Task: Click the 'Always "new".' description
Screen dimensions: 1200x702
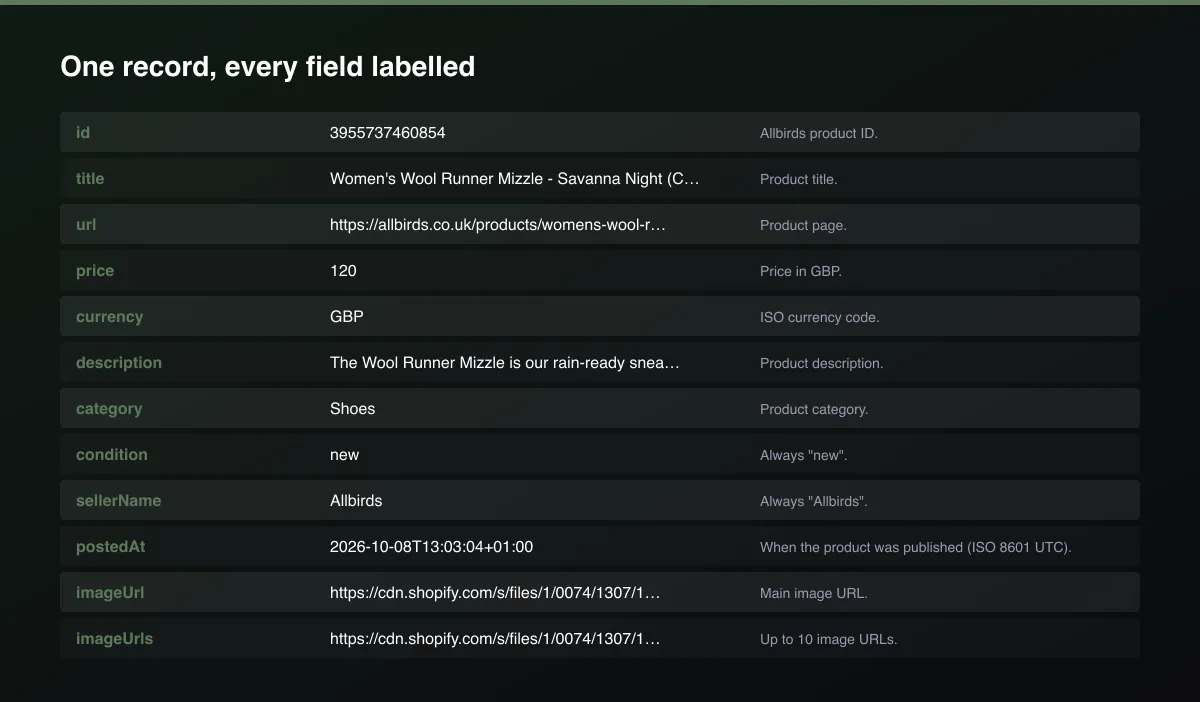Action: click(x=804, y=455)
